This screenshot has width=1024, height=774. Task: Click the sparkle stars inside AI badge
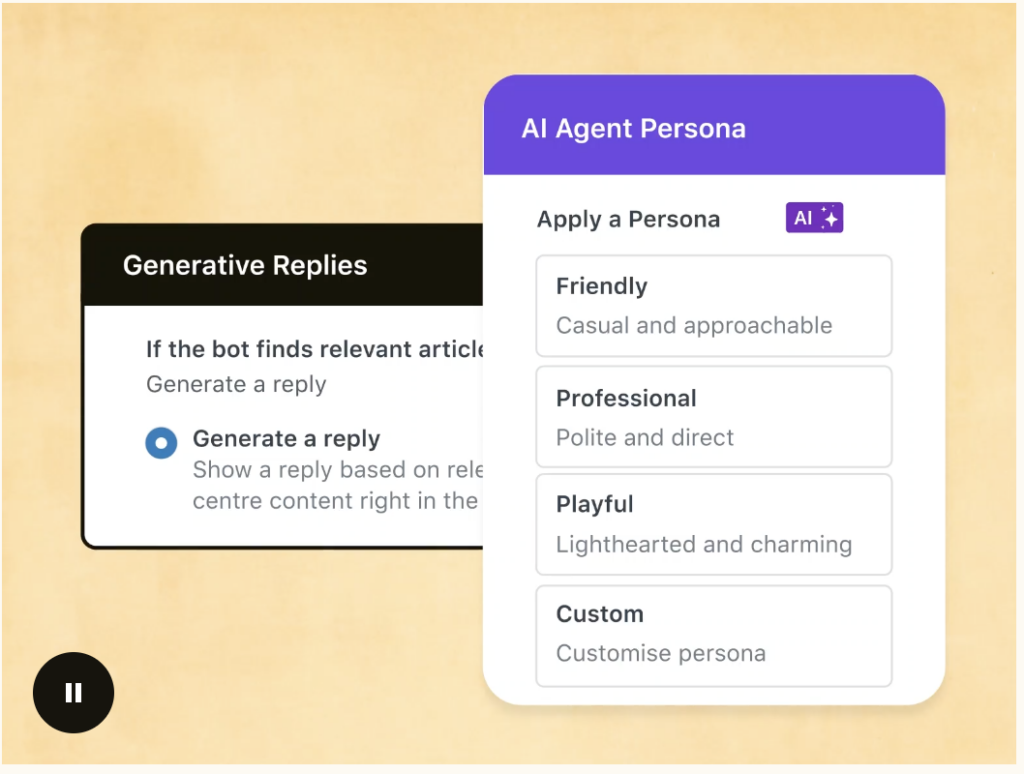click(x=829, y=217)
